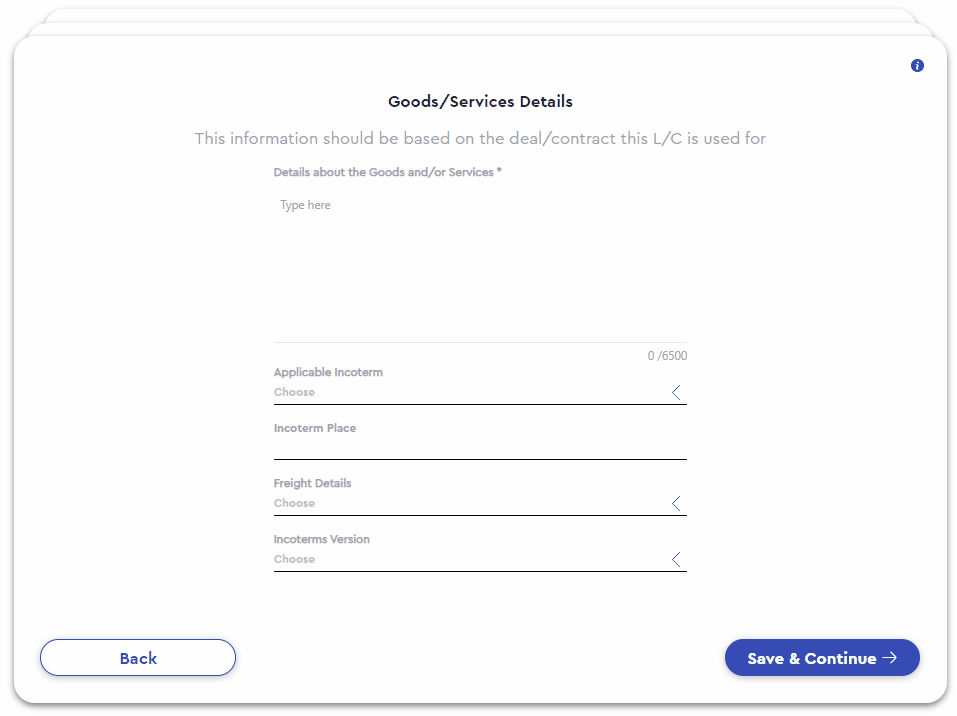
Task: Click the 'Applicable Incoterm' field label
Action: pos(328,372)
